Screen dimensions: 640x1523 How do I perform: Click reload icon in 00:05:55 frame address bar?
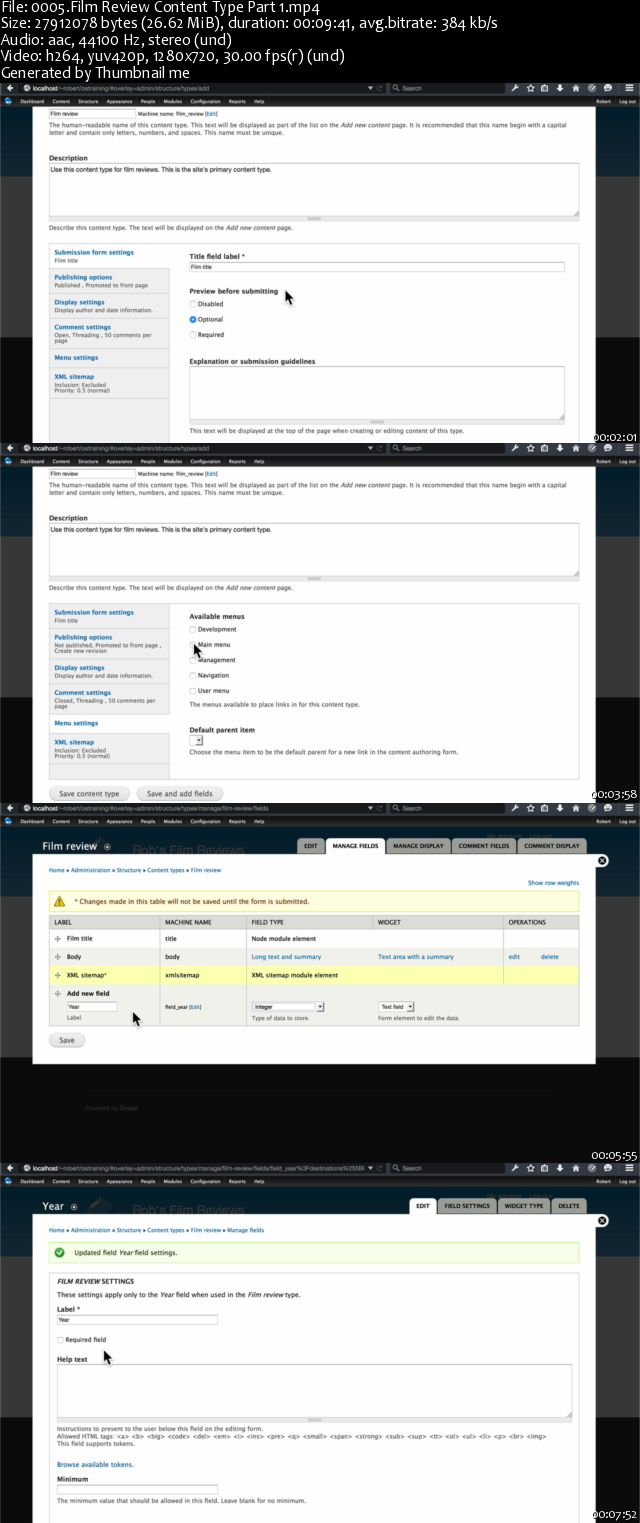[x=380, y=808]
